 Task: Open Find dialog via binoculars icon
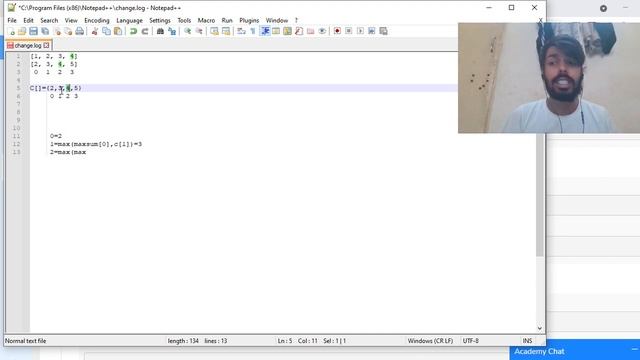click(160, 31)
